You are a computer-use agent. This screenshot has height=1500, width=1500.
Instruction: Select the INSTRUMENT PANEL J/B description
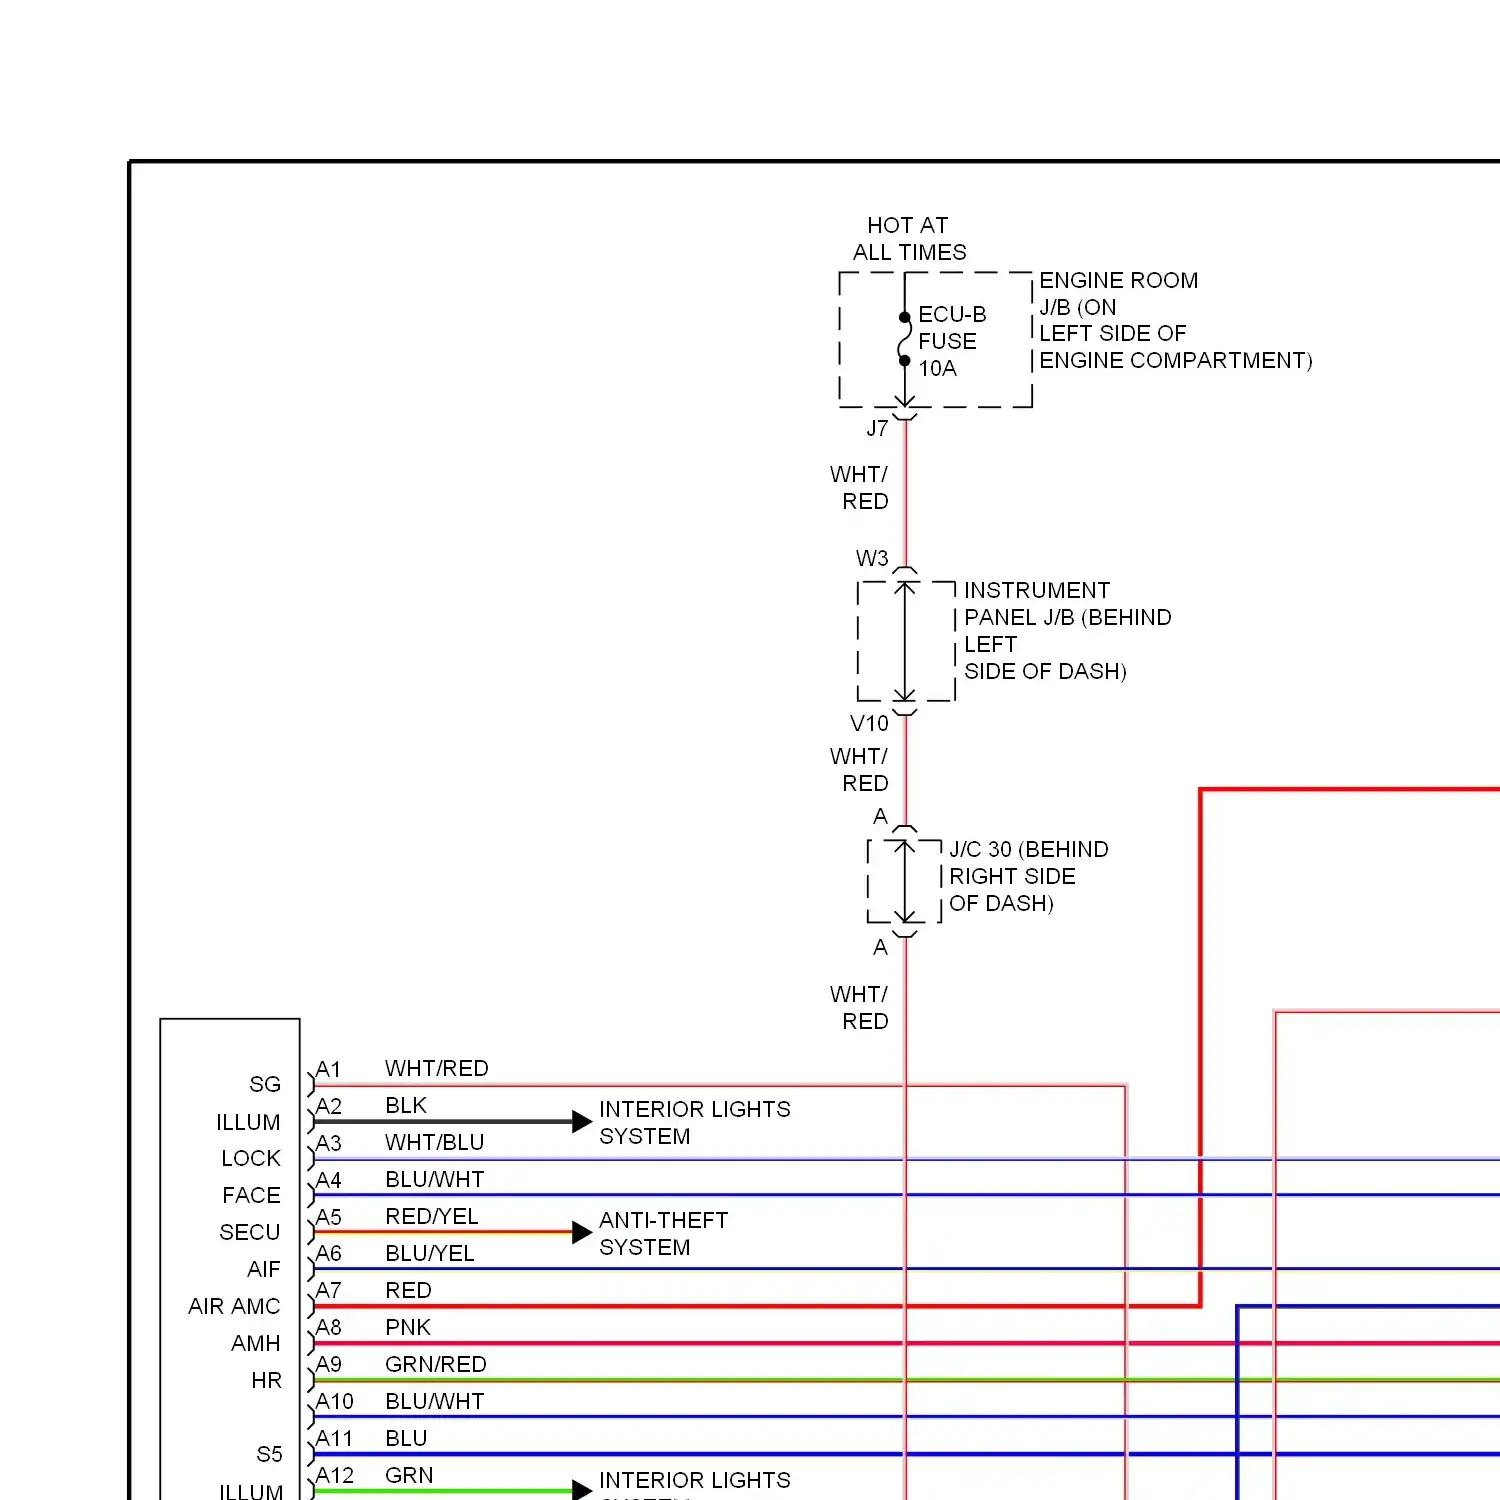pos(1067,631)
